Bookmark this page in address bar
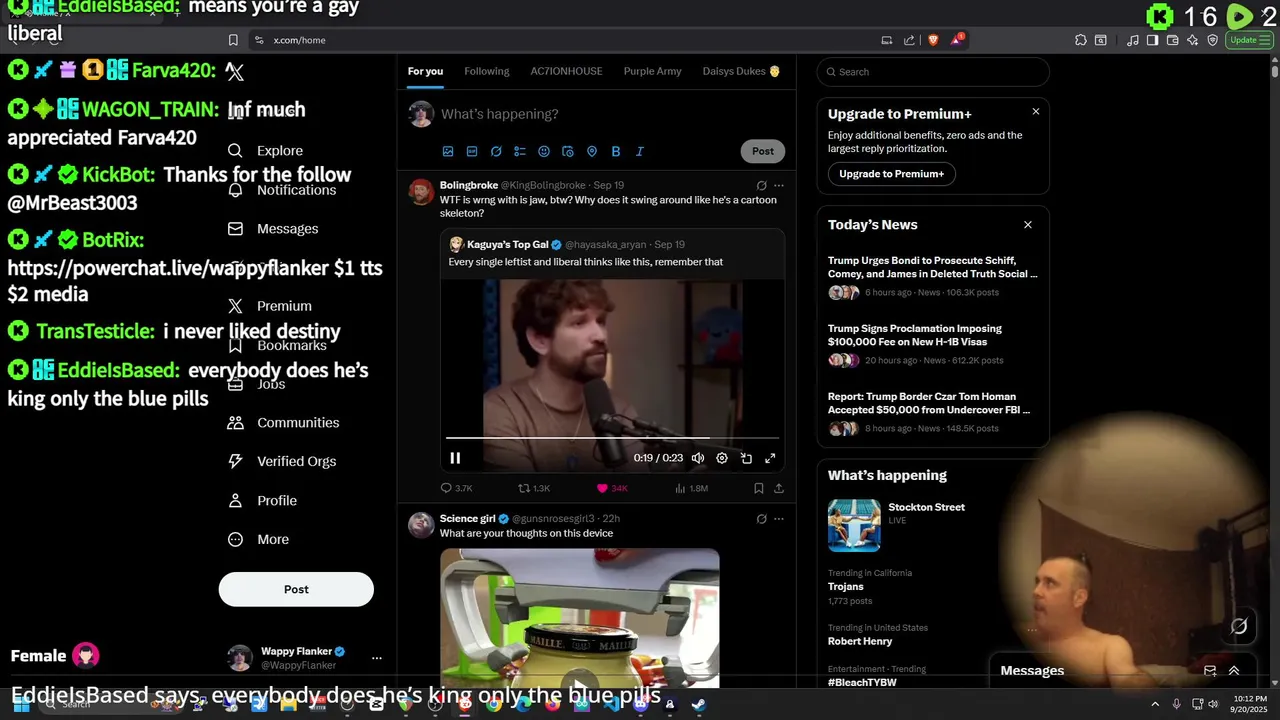1280x720 pixels. pos(233,40)
